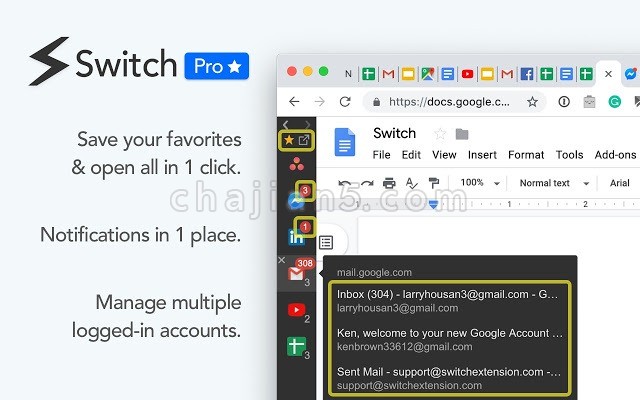This screenshot has width=640, height=400.
Task: Open Ken's welcome Google Account entry
Action: coord(450,340)
